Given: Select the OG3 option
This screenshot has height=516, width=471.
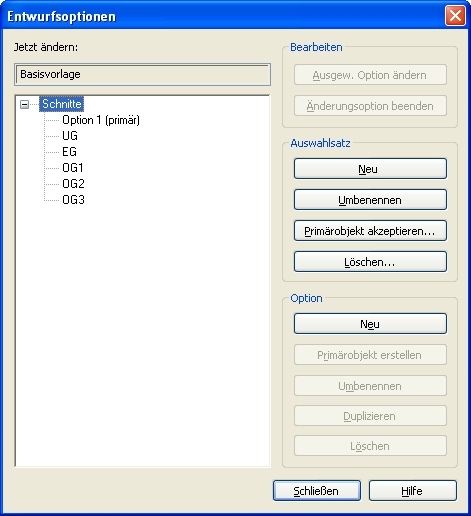Looking at the screenshot, I should (x=73, y=200).
